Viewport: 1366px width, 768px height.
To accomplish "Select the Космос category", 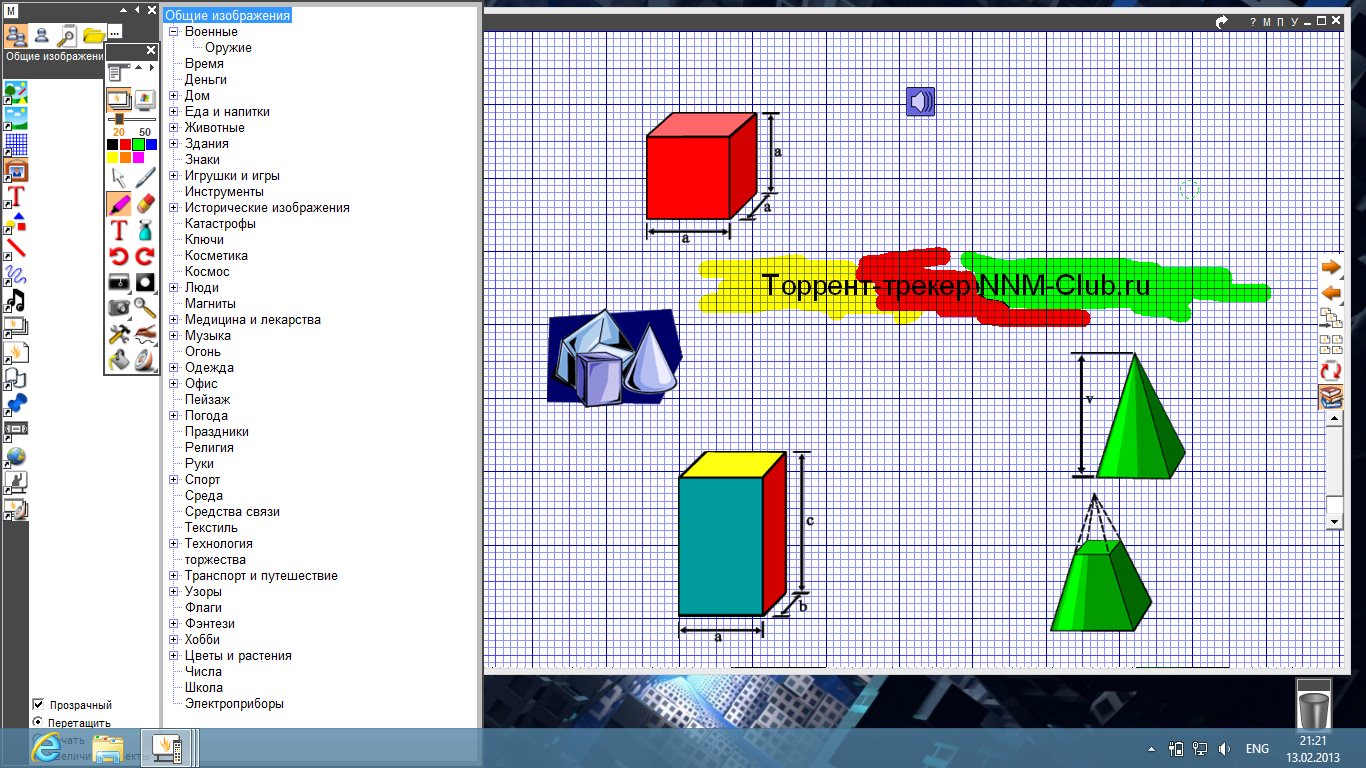I will [207, 272].
